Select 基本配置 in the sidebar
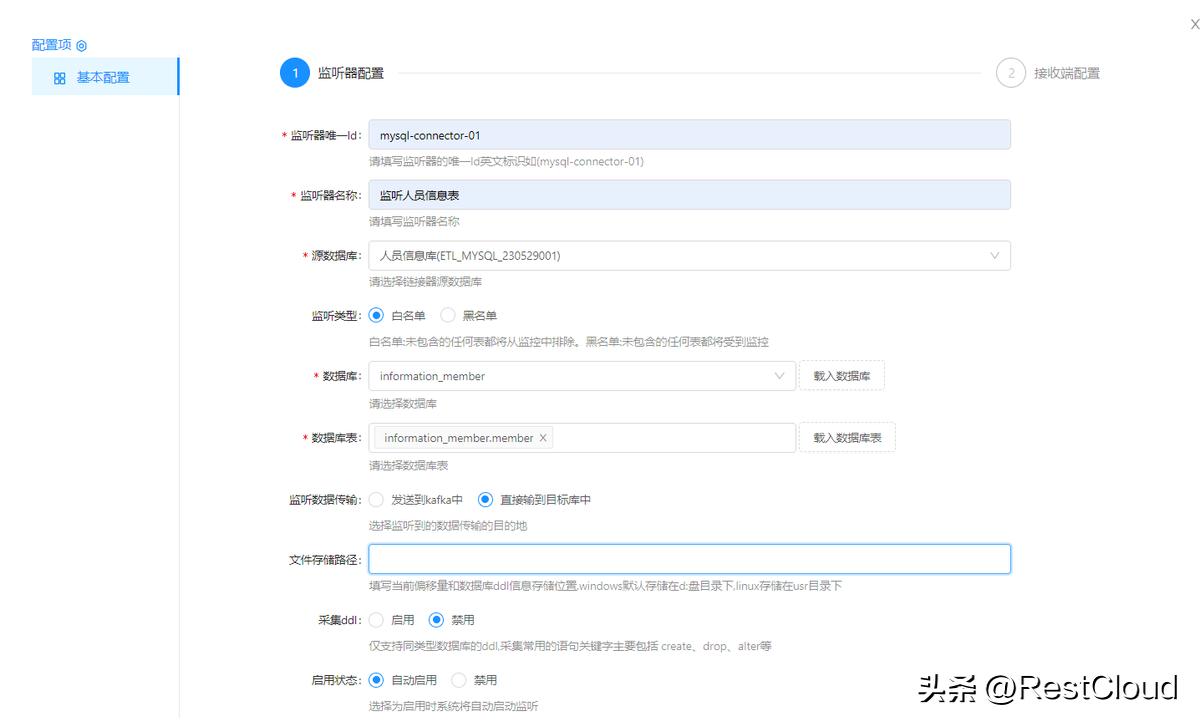Image resolution: width=1200 pixels, height=726 pixels. tap(103, 75)
